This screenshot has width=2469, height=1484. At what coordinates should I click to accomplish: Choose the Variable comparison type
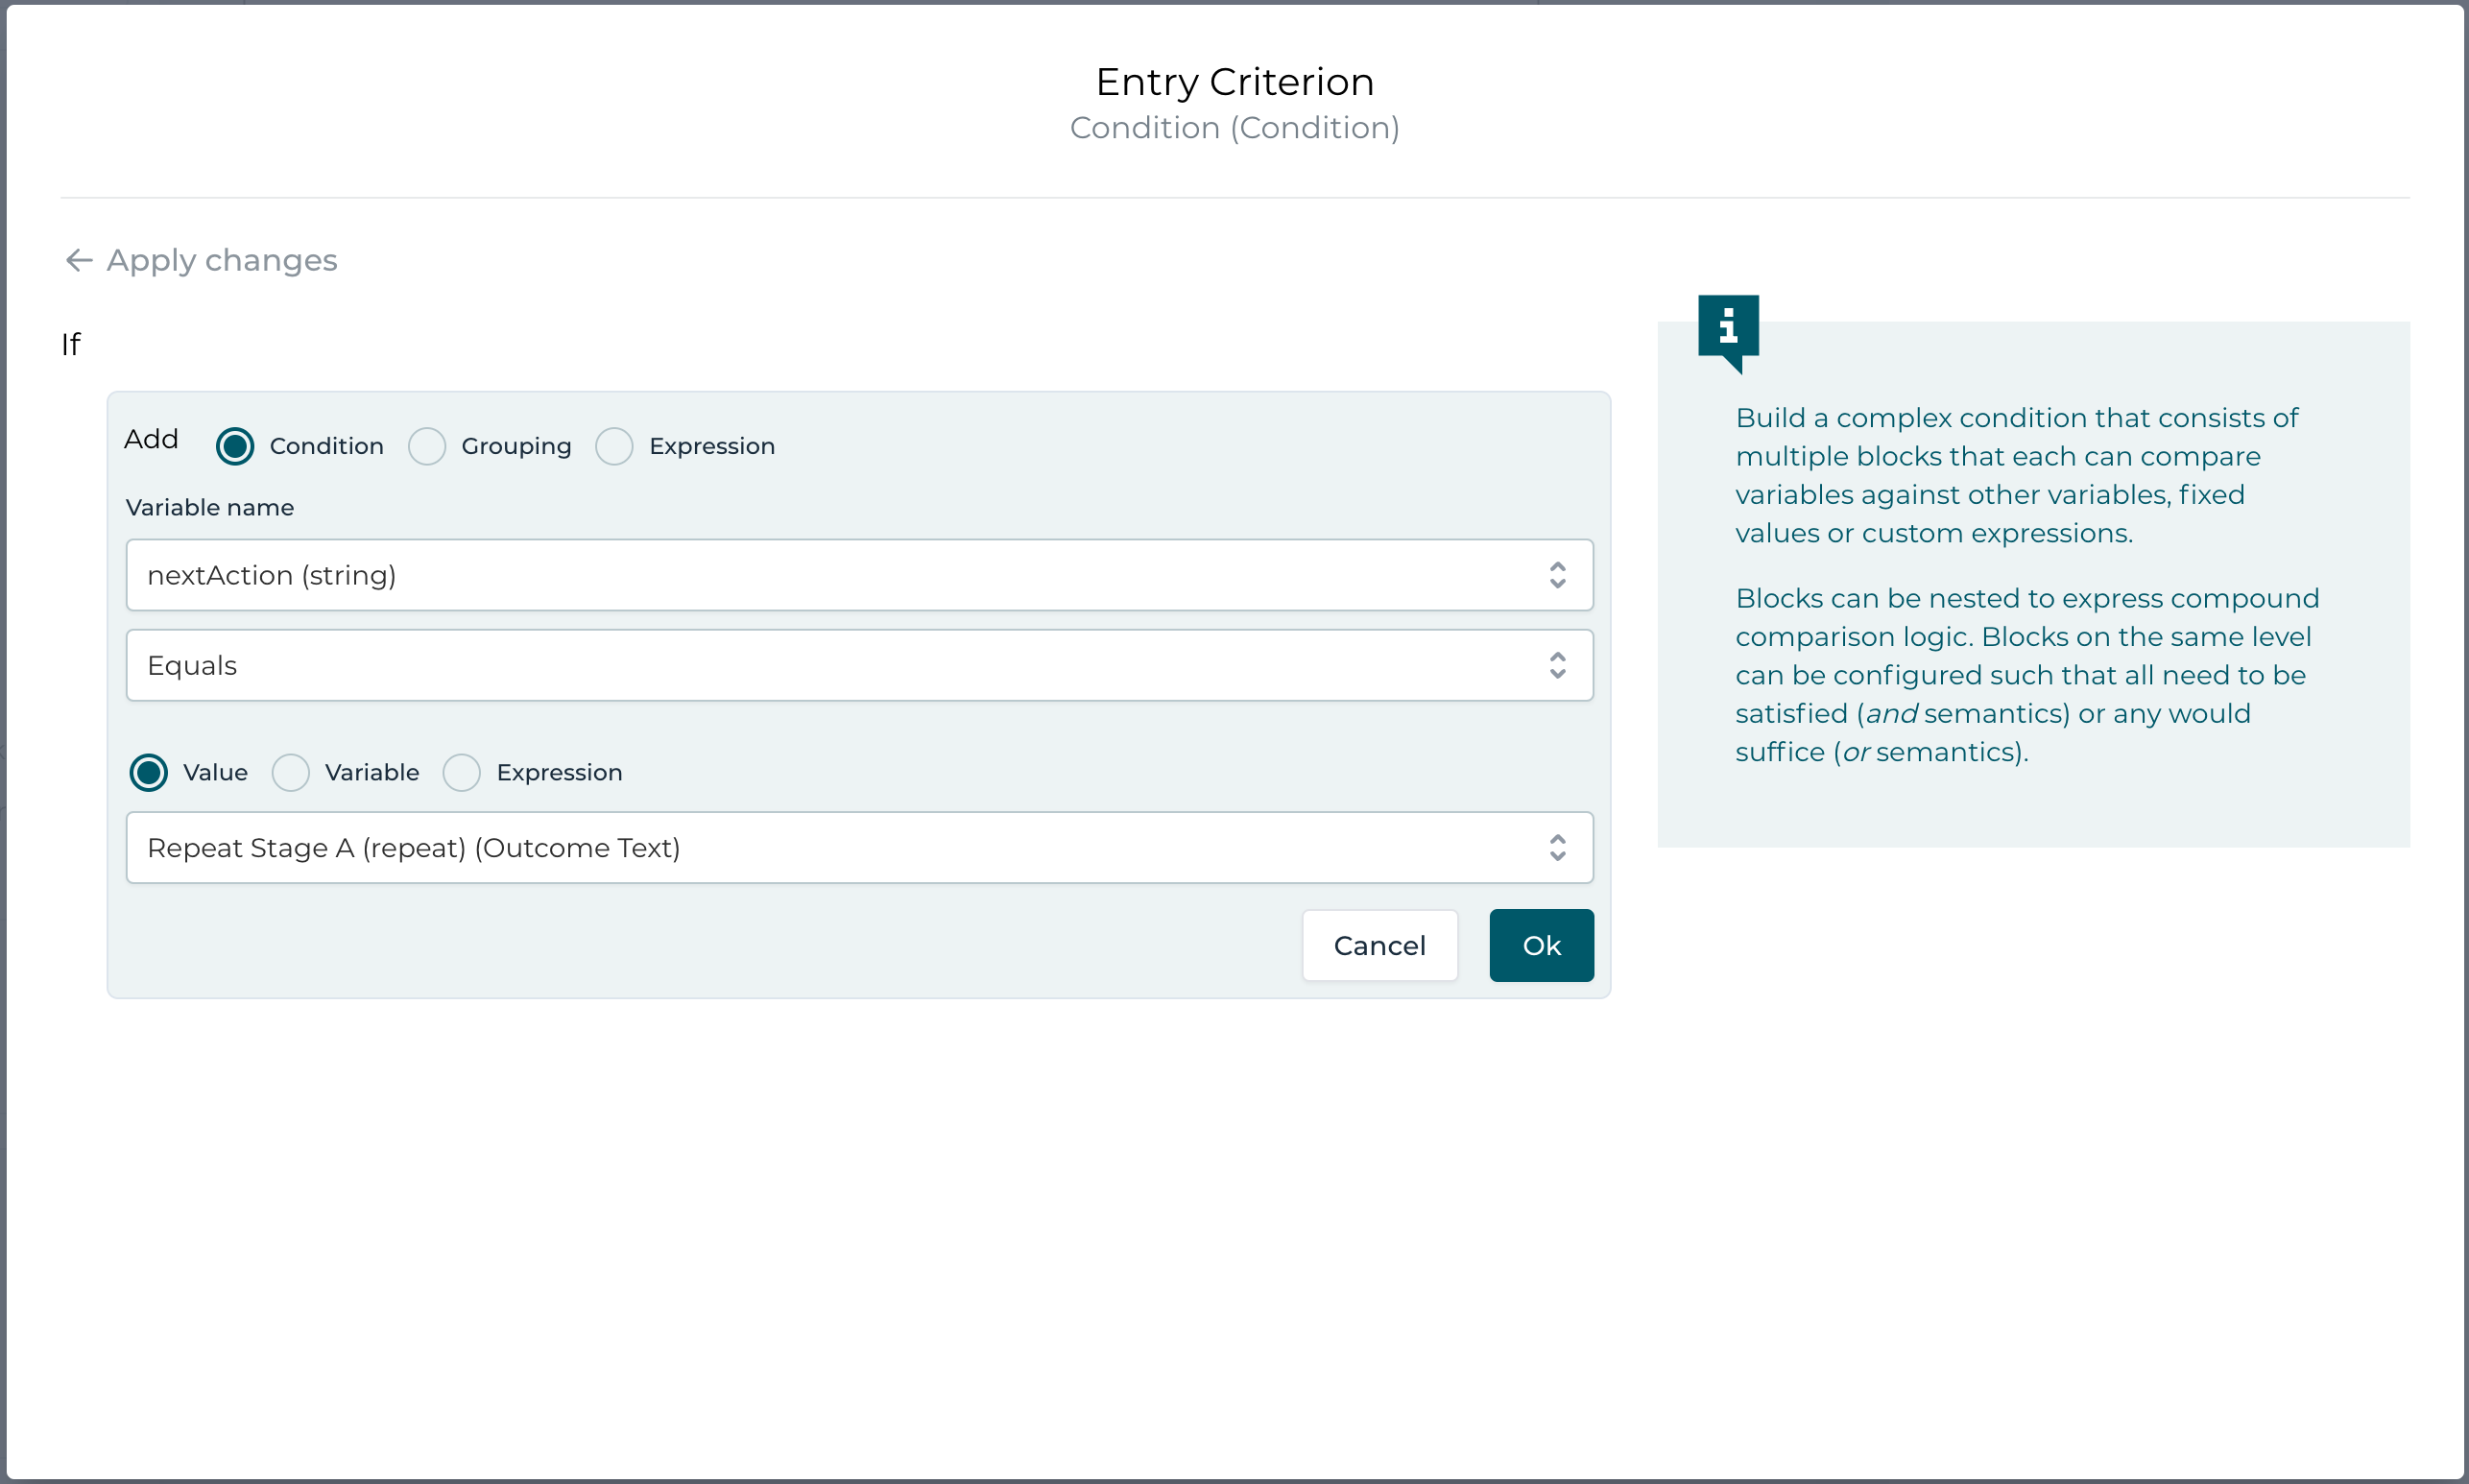(291, 772)
